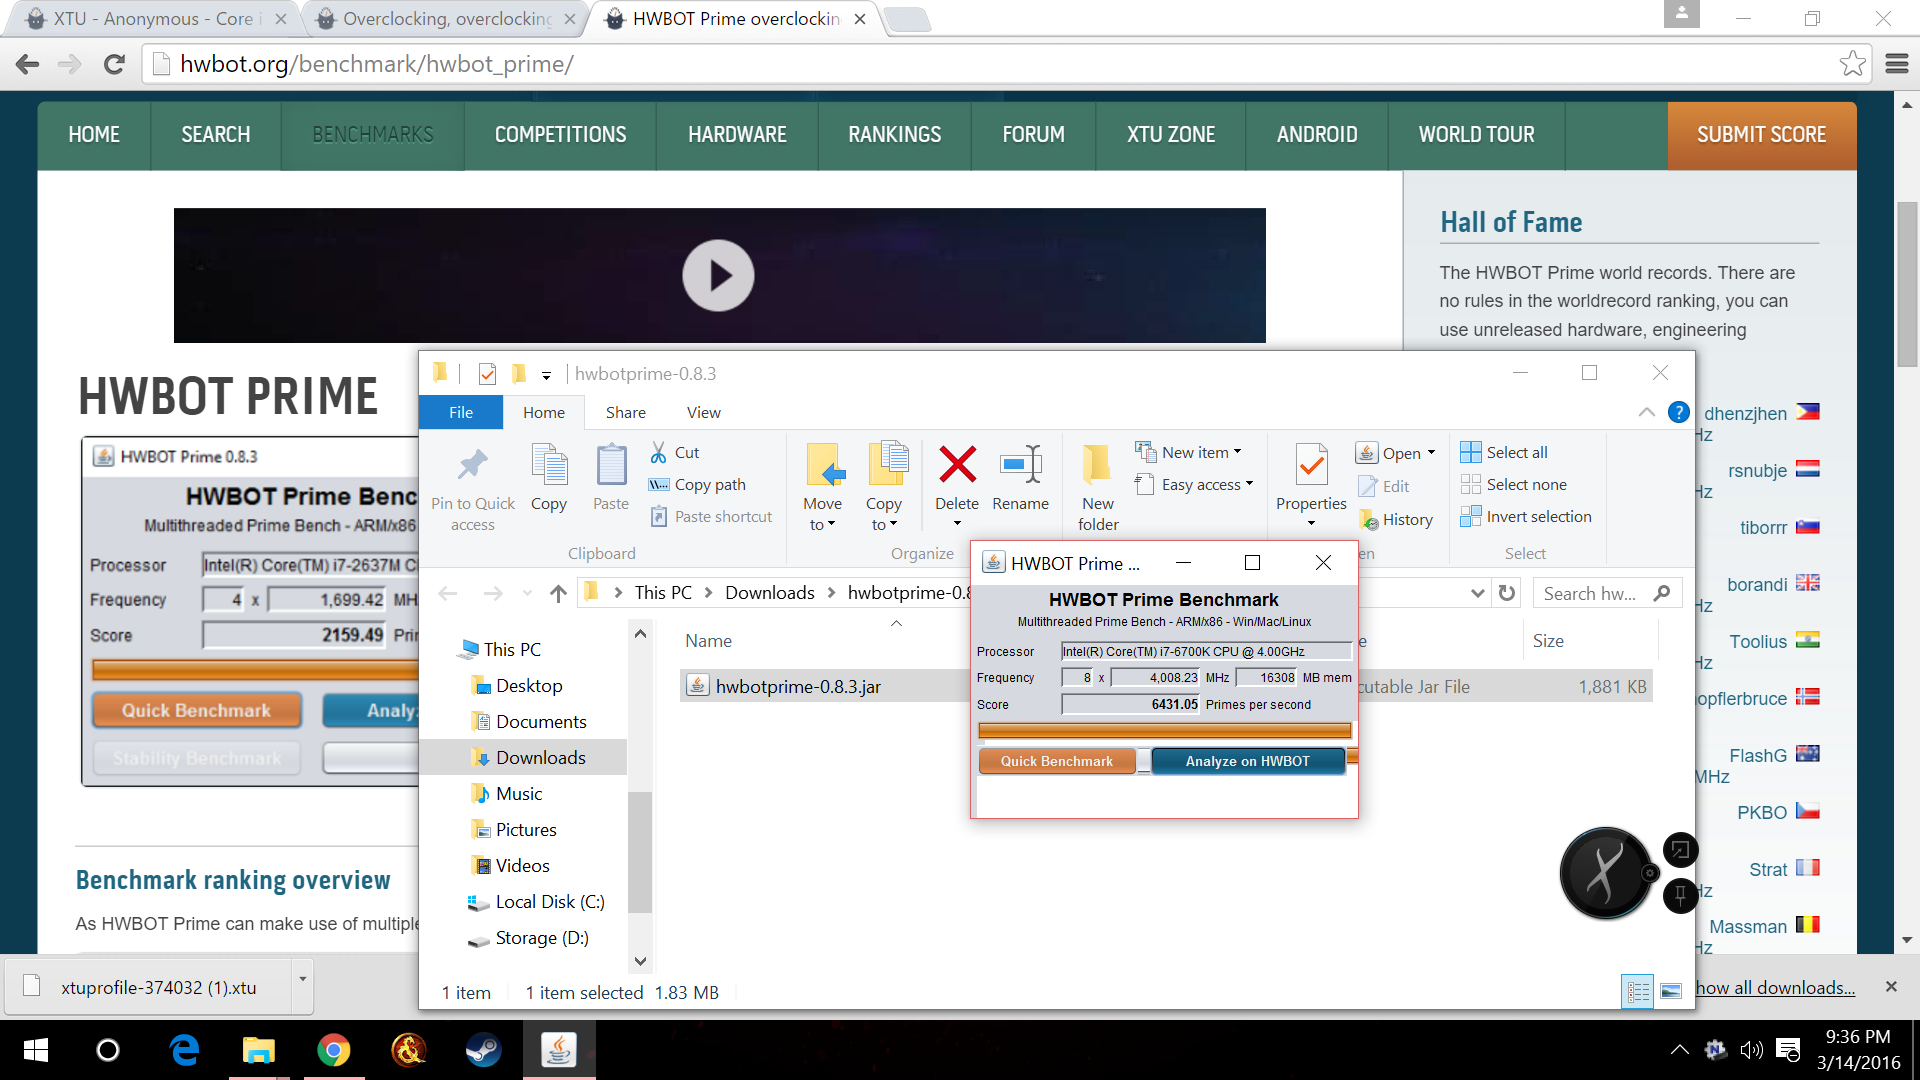This screenshot has width=1920, height=1080.
Task: Open the Windows Start menu
Action: click(36, 1050)
